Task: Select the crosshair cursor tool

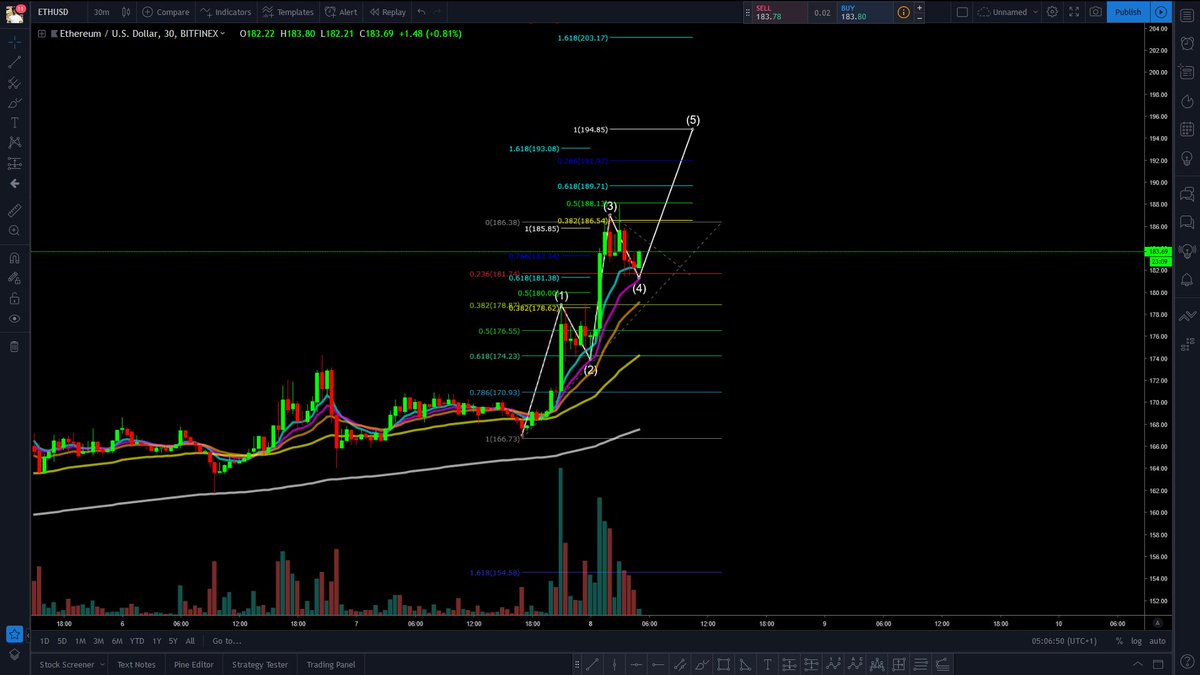Action: click(14, 42)
